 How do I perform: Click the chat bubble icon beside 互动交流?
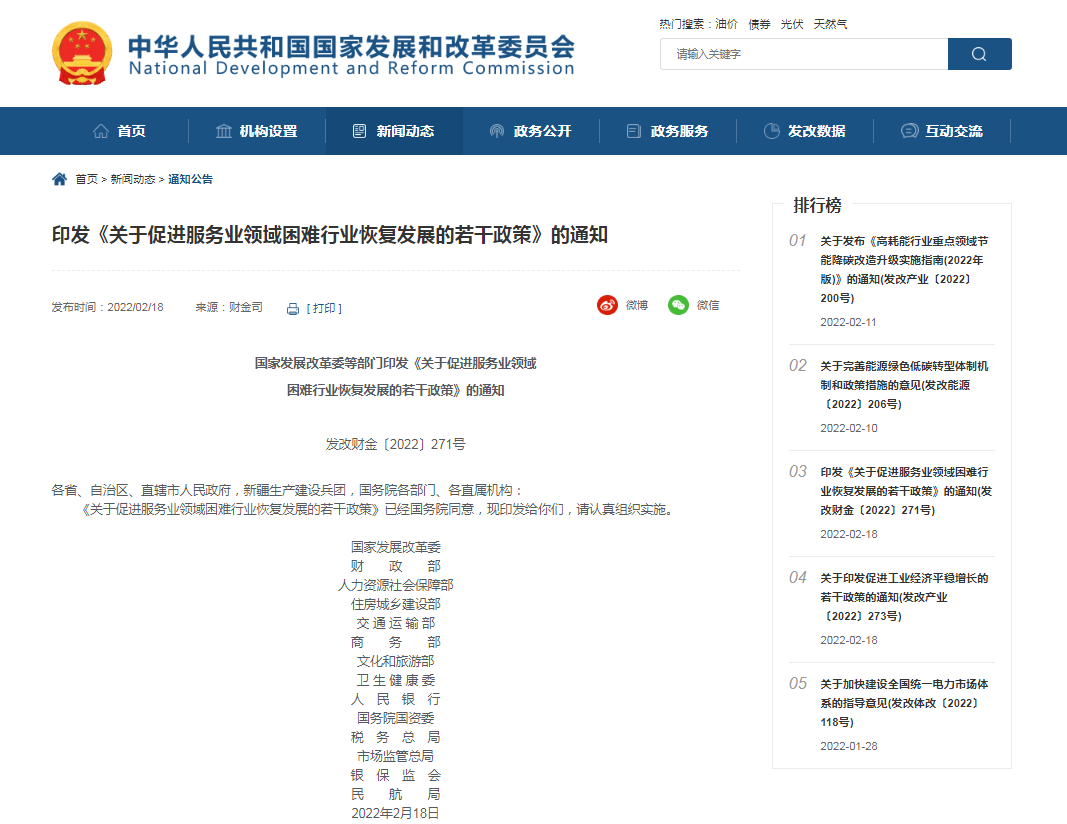909,131
